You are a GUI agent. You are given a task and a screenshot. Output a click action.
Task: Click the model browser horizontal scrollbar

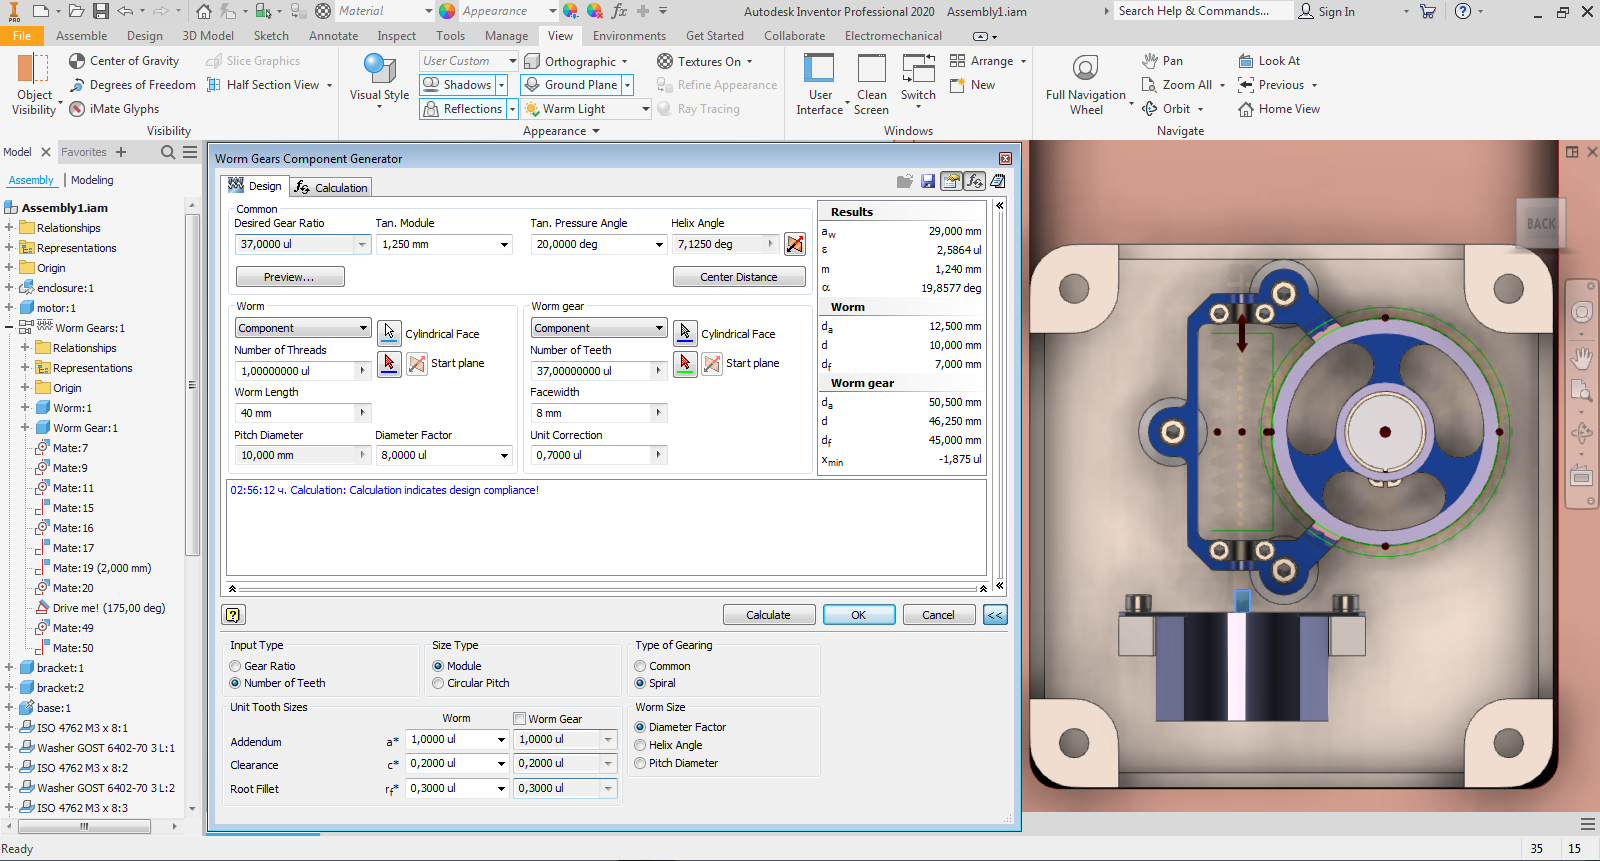83,827
